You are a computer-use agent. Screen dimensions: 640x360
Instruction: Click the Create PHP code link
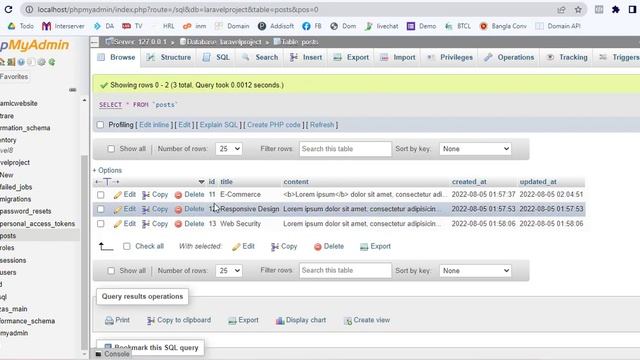[274, 125]
